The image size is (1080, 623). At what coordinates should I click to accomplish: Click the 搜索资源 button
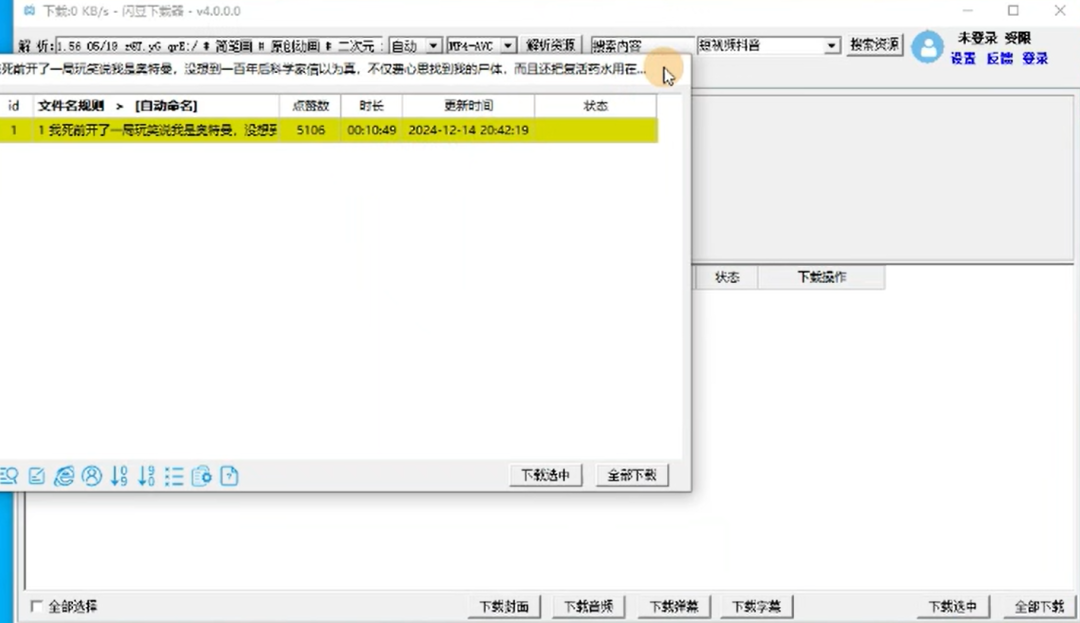click(875, 45)
